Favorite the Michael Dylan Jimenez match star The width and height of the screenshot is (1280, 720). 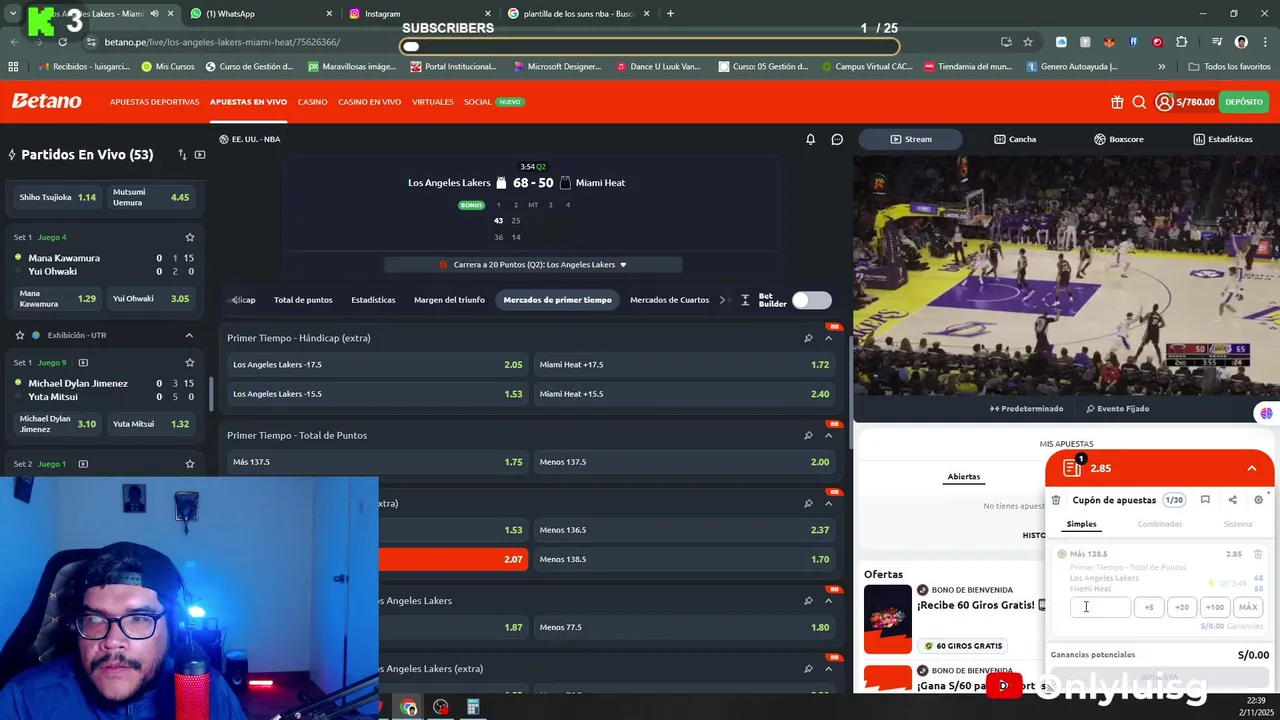pos(189,362)
